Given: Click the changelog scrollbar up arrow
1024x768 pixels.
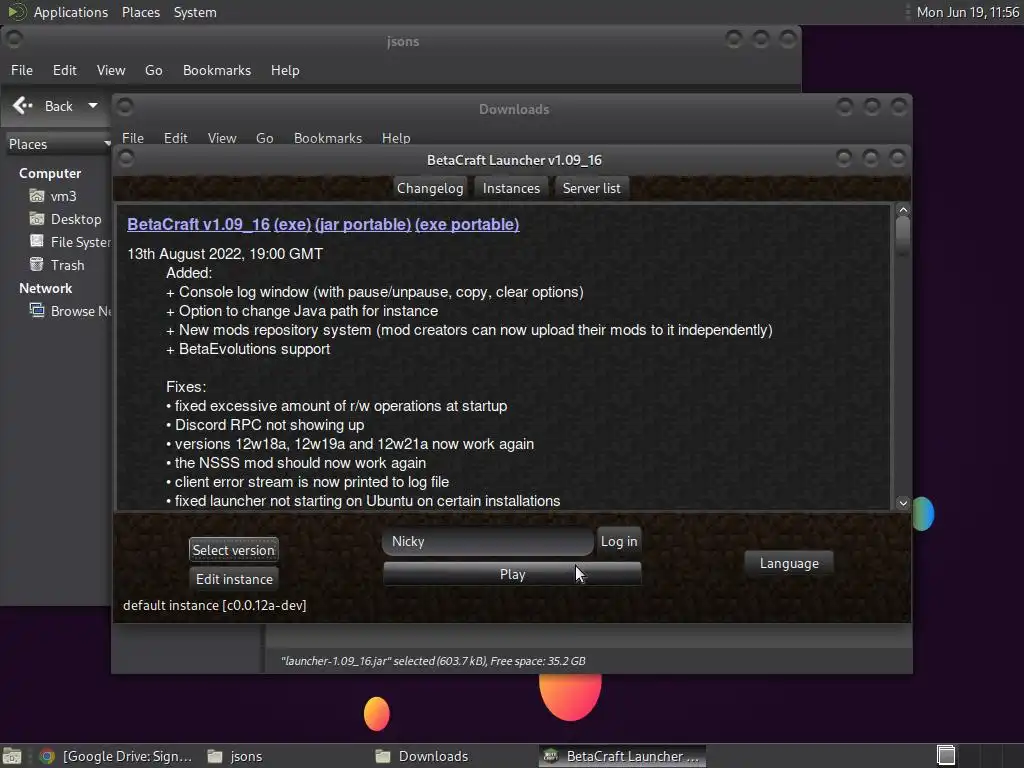Looking at the screenshot, I should pyautogui.click(x=903, y=210).
